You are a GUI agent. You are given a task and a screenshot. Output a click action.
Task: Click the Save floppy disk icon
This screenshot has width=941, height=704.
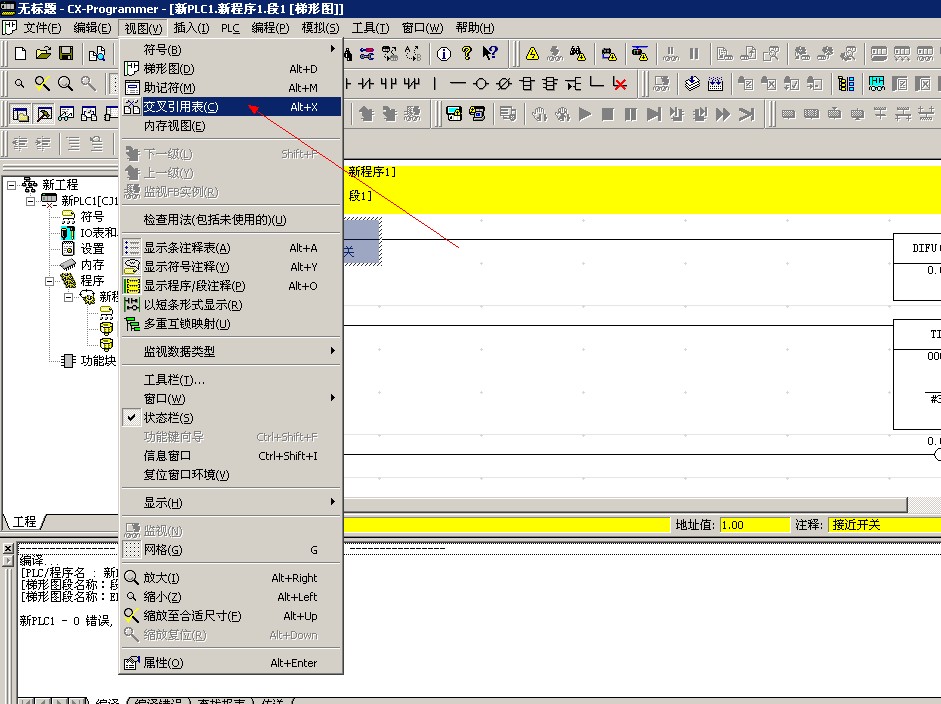(66, 54)
